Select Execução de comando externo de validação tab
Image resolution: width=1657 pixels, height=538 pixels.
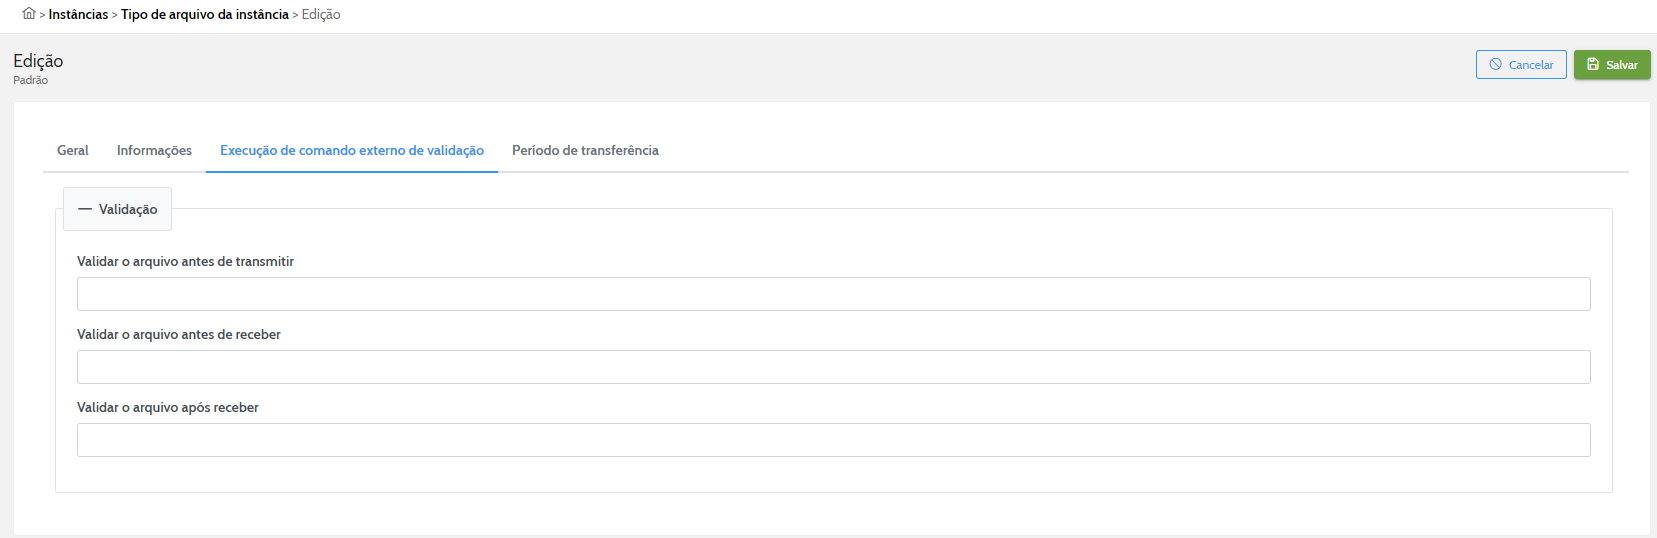tap(352, 150)
